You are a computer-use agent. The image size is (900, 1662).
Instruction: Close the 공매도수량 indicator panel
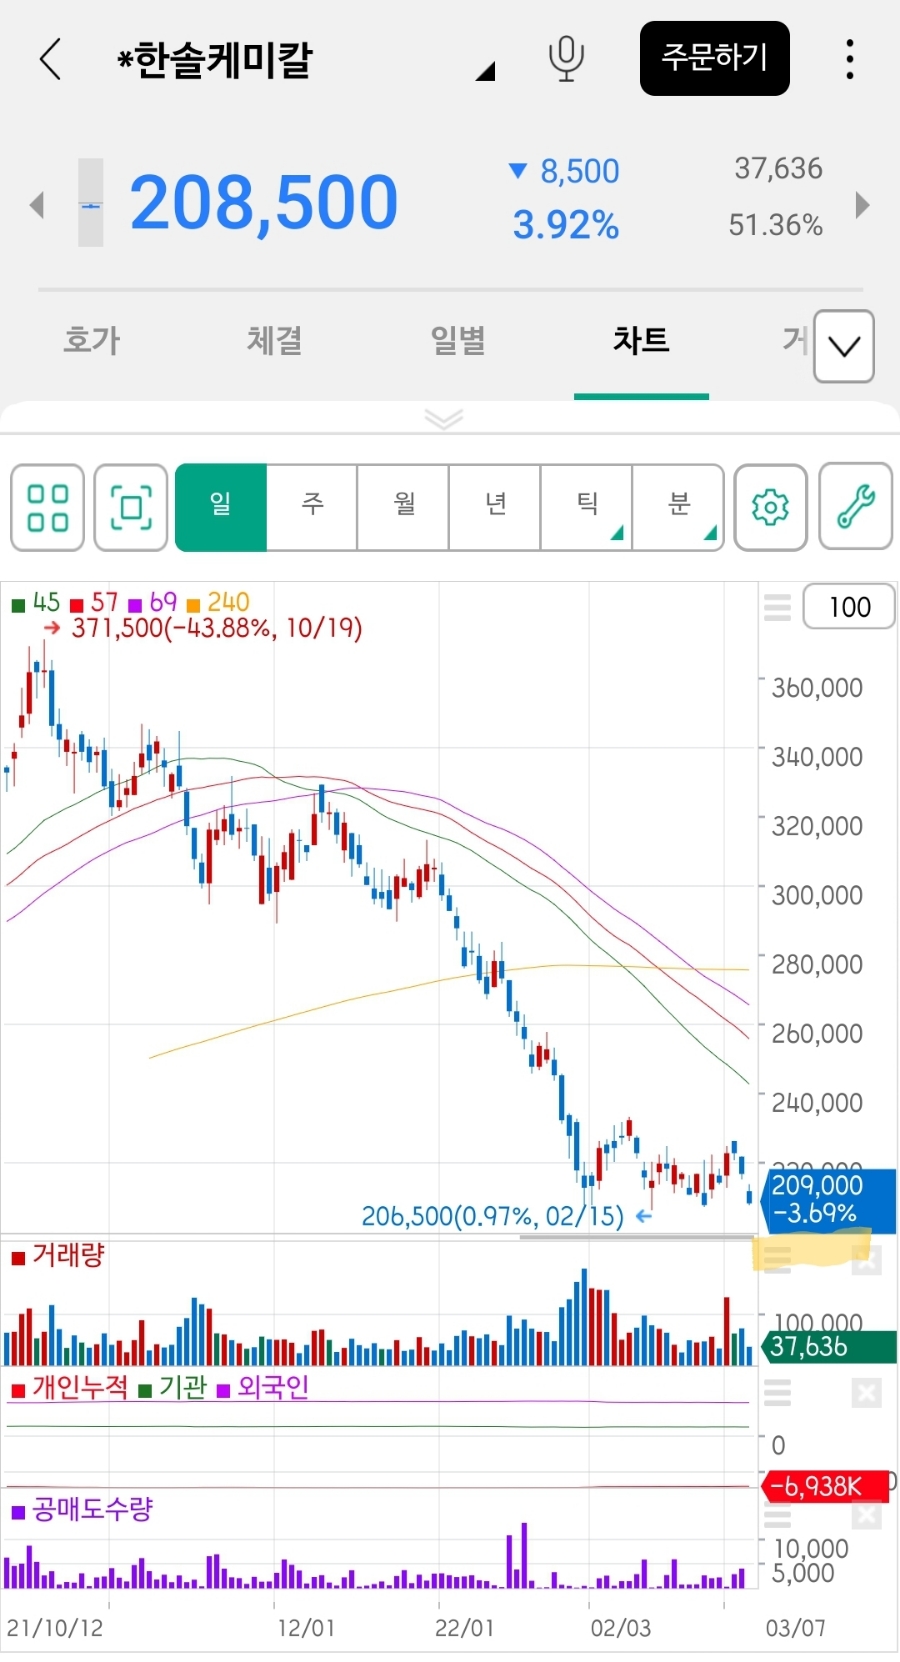(x=867, y=1515)
